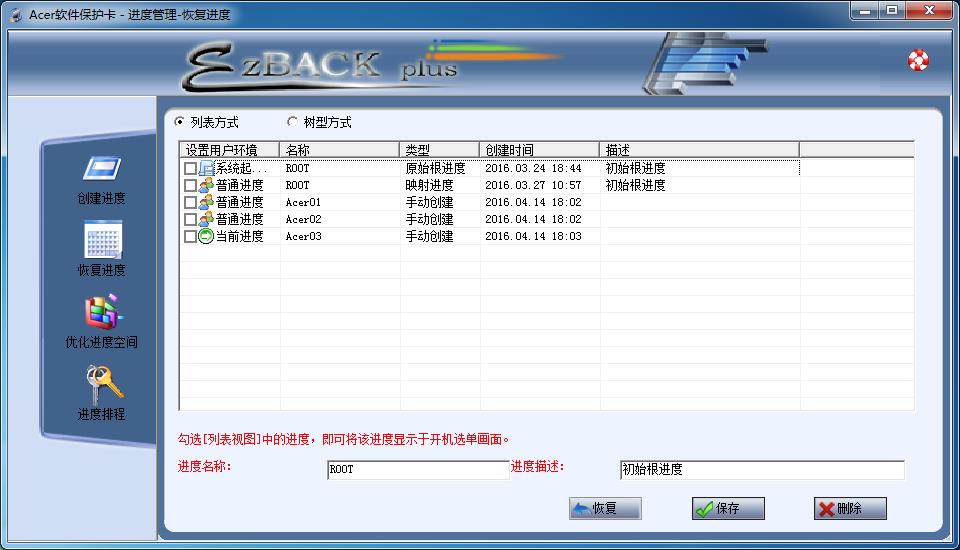Click the Acer01 row user icon
Screen dimensions: 960x550
206,203
